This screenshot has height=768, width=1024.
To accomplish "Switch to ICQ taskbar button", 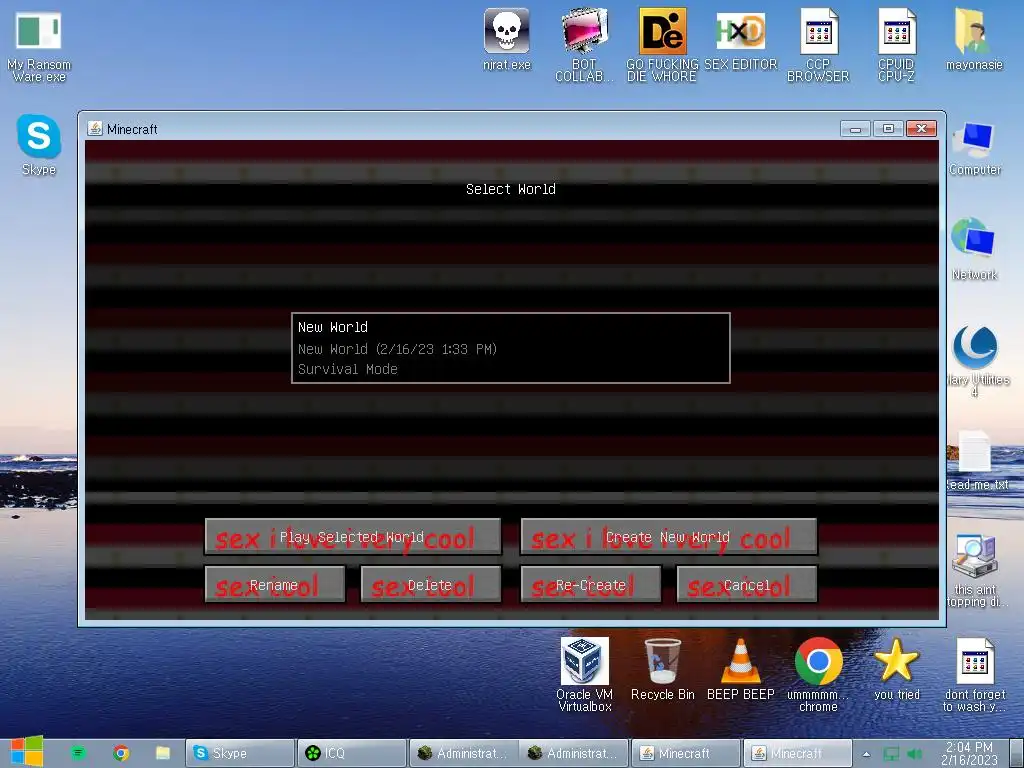I will [351, 753].
